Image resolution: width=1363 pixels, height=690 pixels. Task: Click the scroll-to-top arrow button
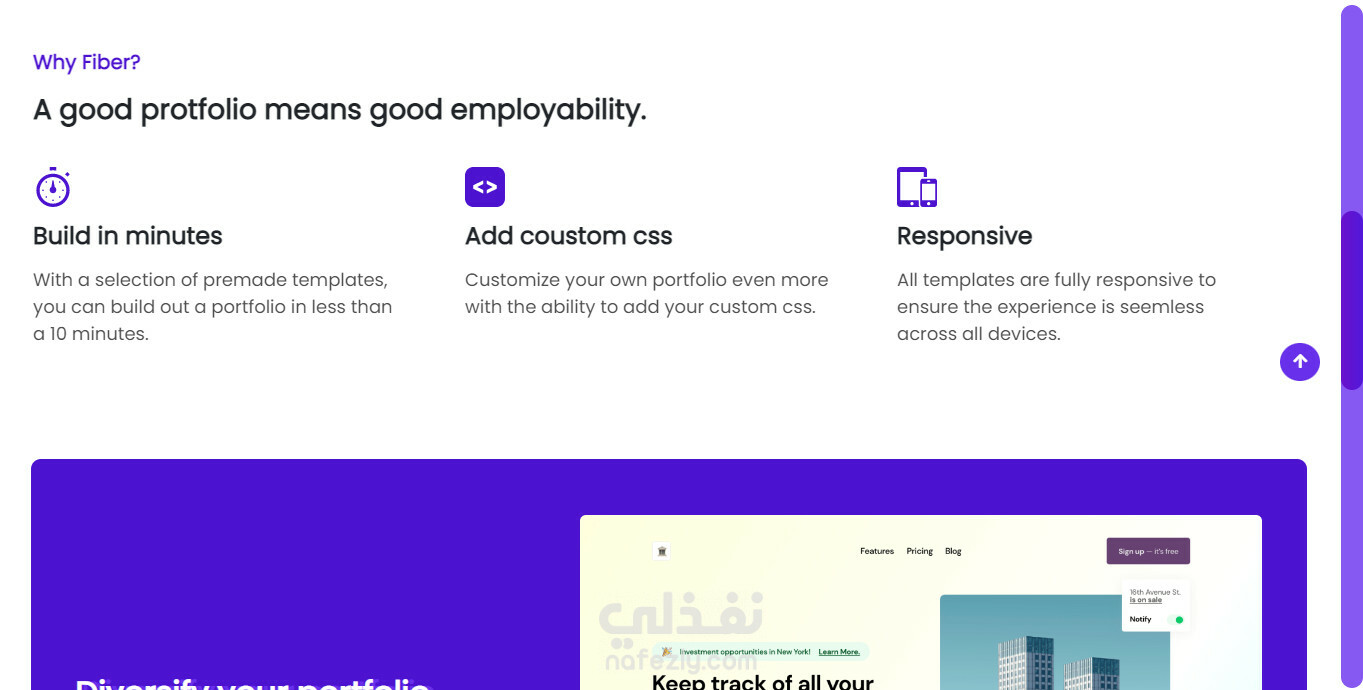(1299, 361)
